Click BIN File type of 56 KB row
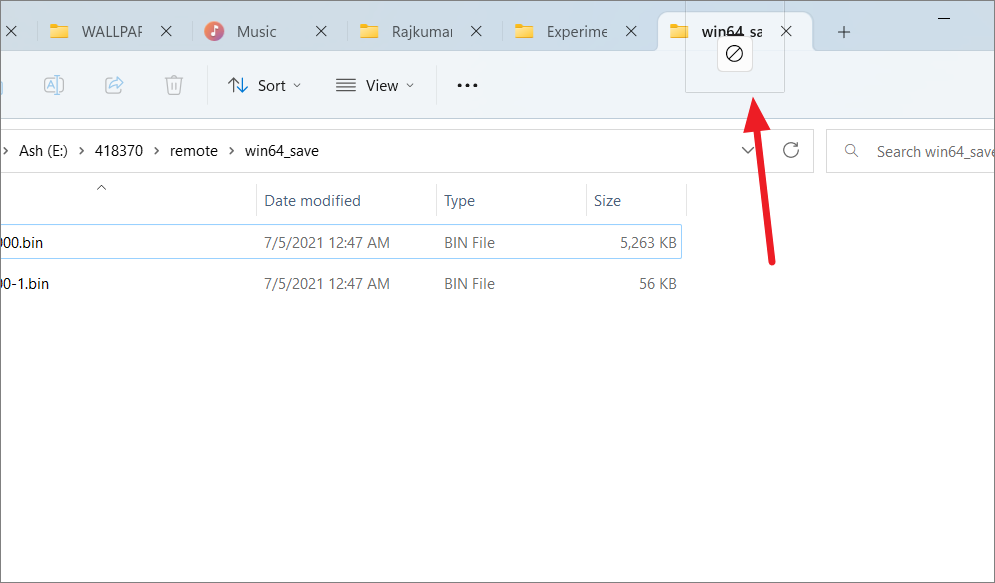The image size is (995, 583). (470, 284)
